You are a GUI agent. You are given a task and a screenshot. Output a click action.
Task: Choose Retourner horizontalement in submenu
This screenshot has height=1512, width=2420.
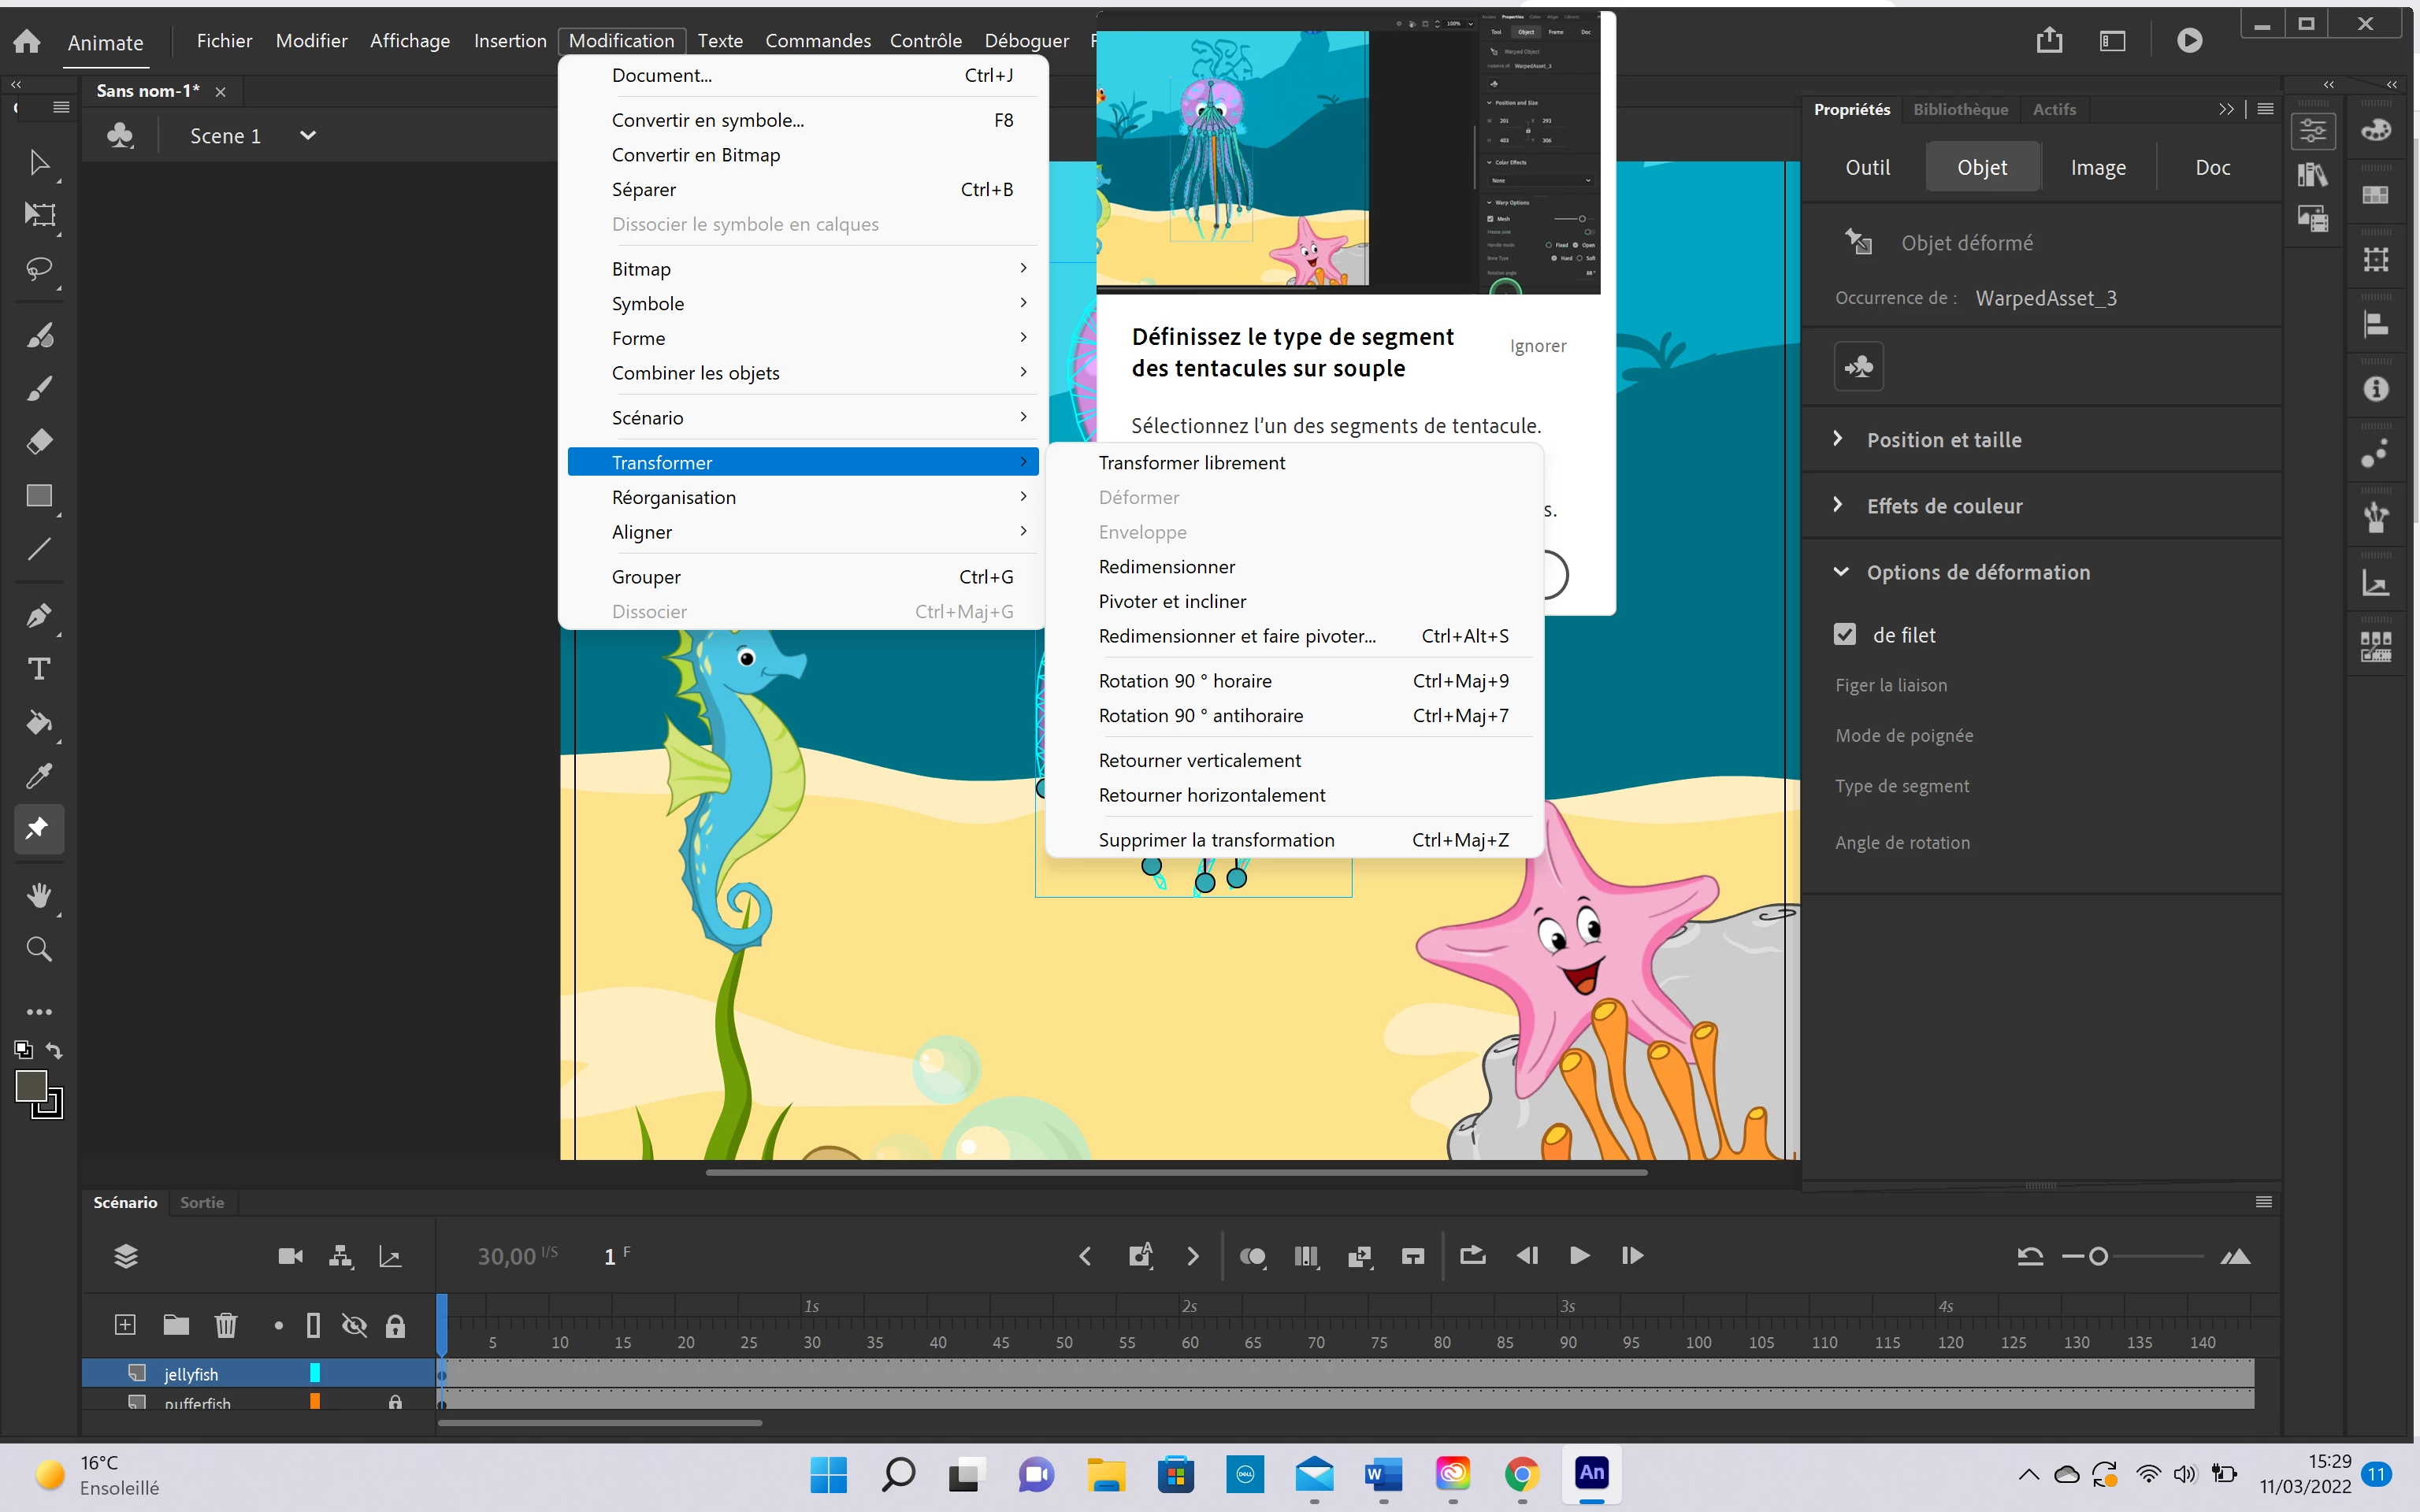pyautogui.click(x=1211, y=795)
